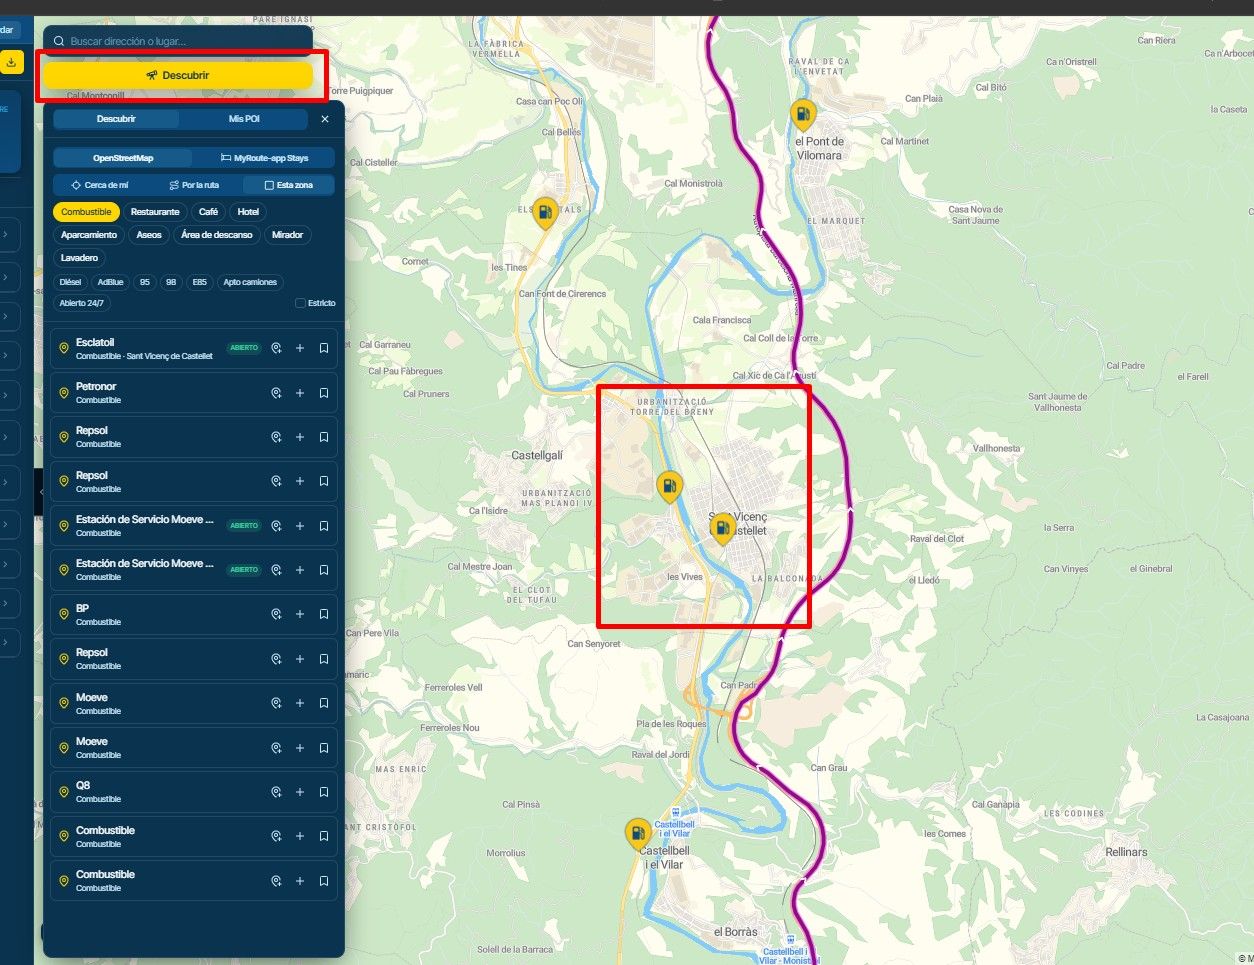Filter by Restaurante category
The image size is (1254, 965).
[155, 212]
